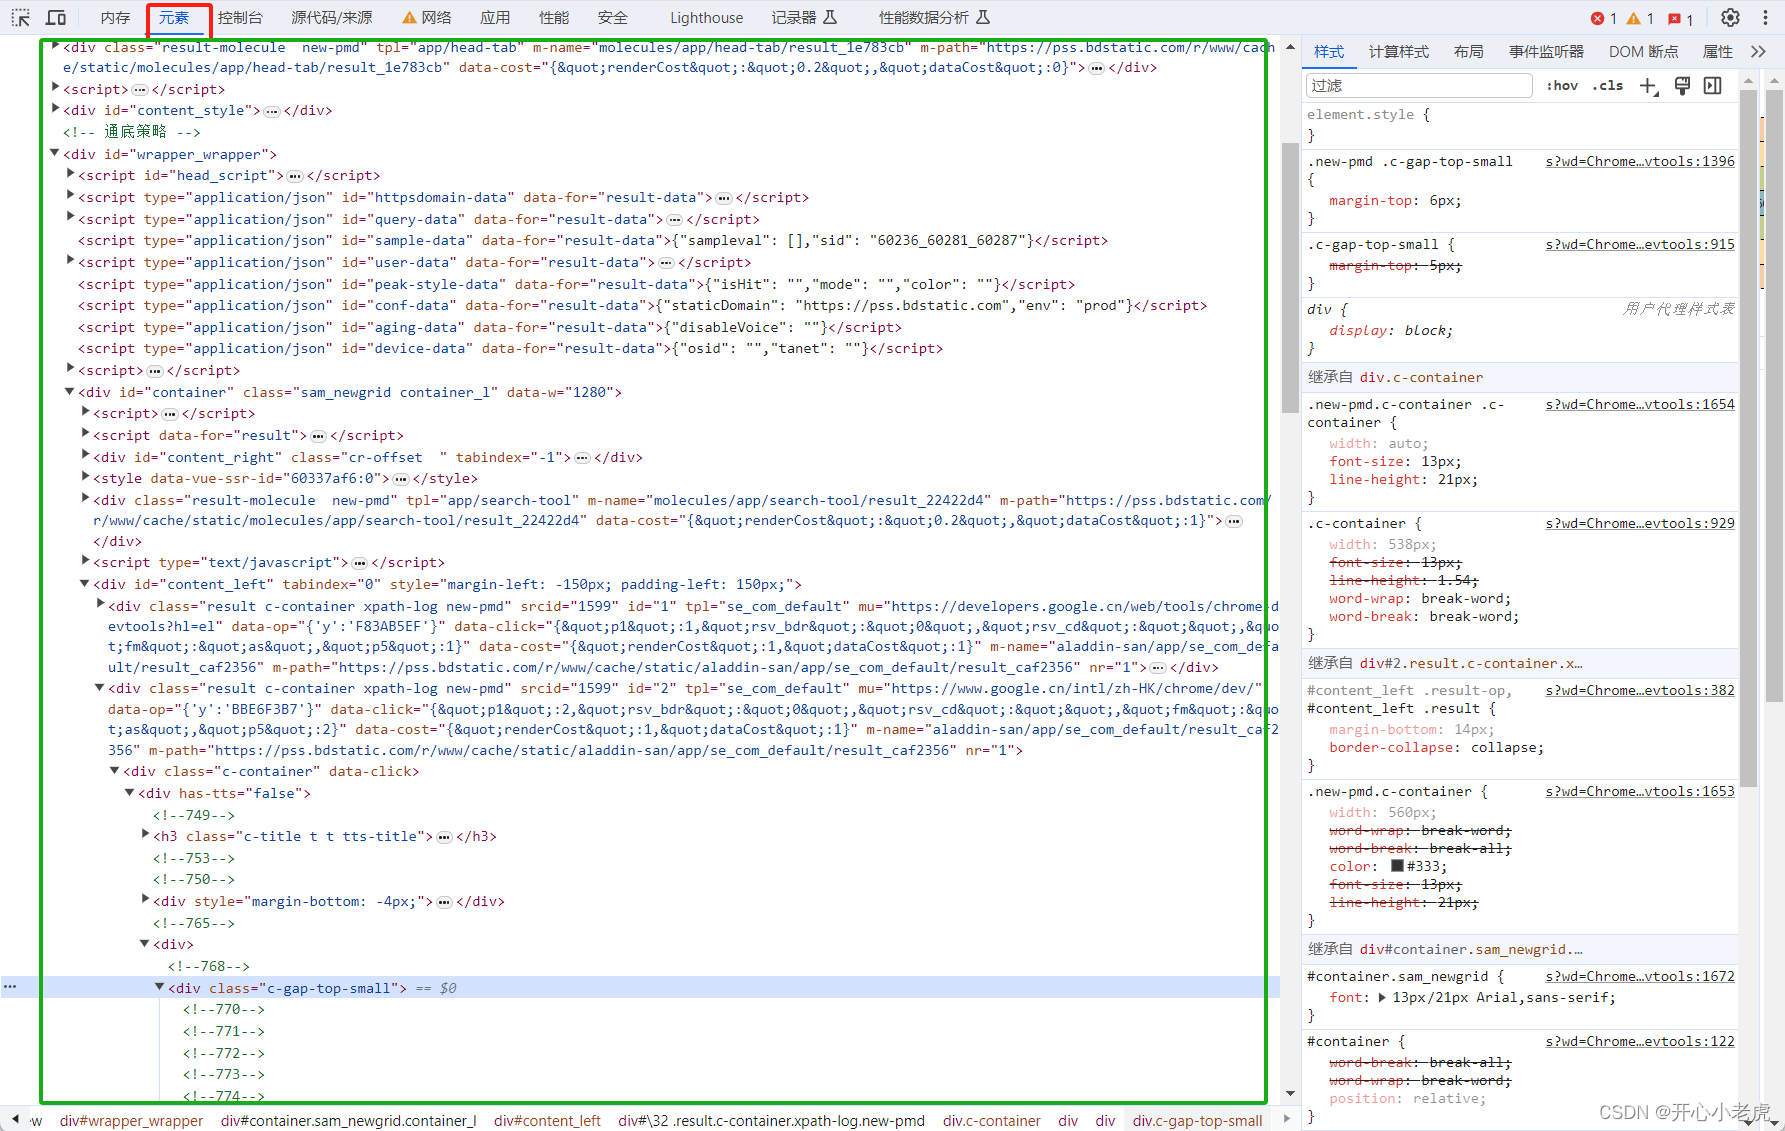Toggle the computed styles sidebar icon

[1713, 86]
